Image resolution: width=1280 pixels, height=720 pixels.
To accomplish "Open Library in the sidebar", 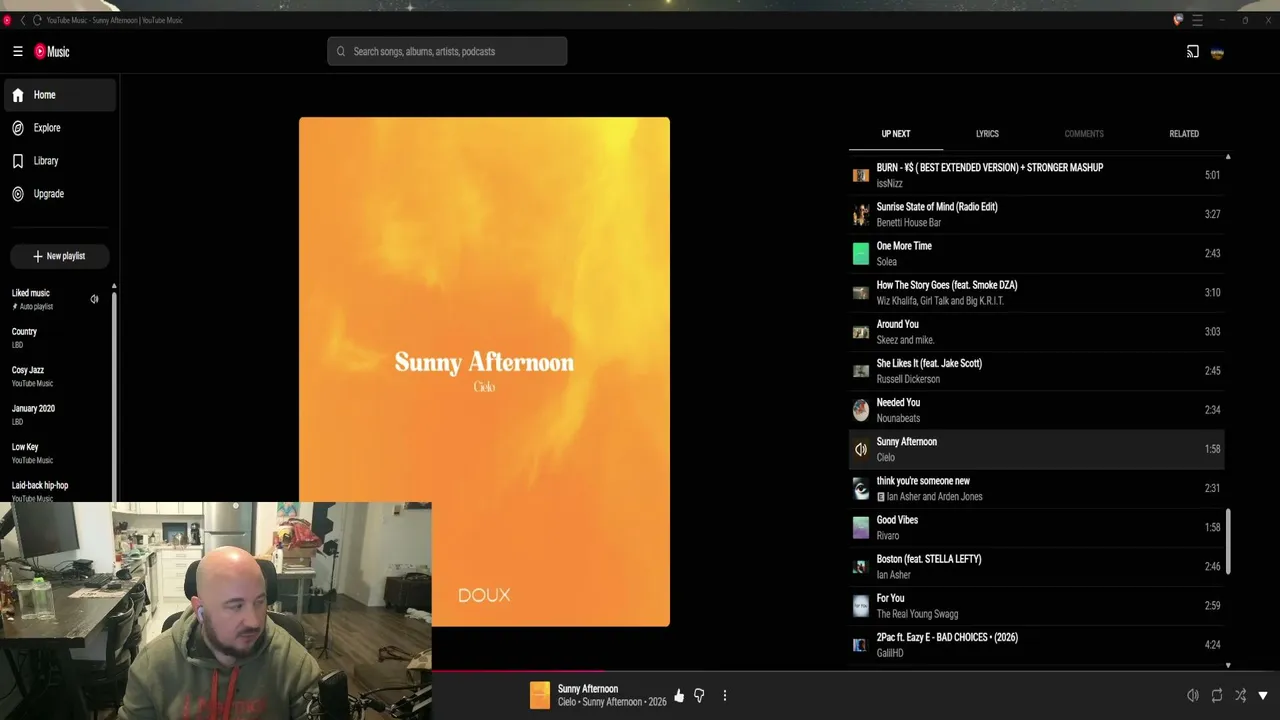I will point(60,161).
